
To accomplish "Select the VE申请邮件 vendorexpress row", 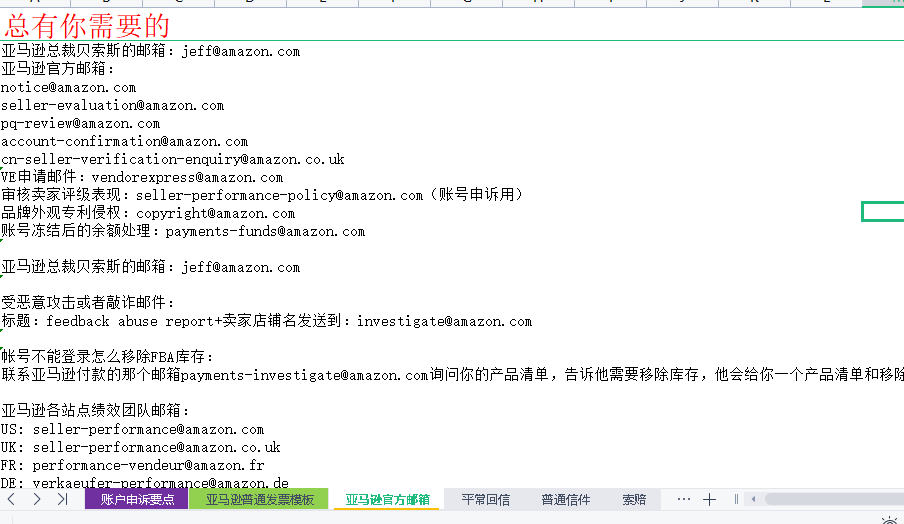I will pos(142,177).
